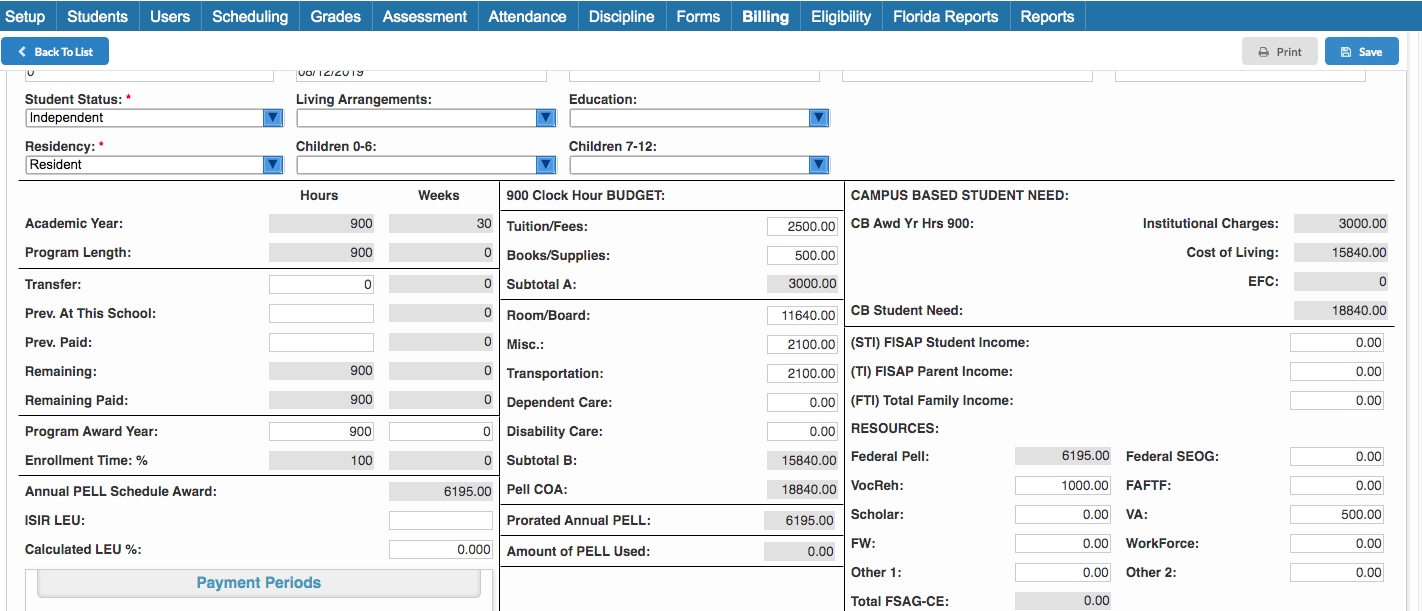Click the Tuition/Fees input field

(x=800, y=226)
